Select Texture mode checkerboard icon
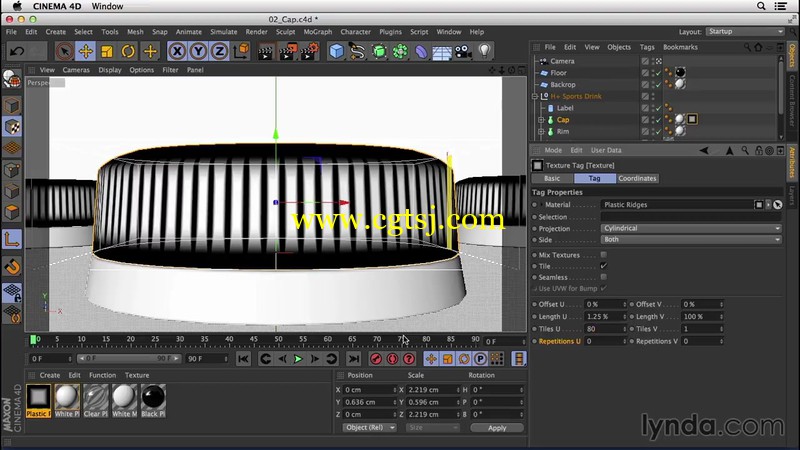 (12, 127)
